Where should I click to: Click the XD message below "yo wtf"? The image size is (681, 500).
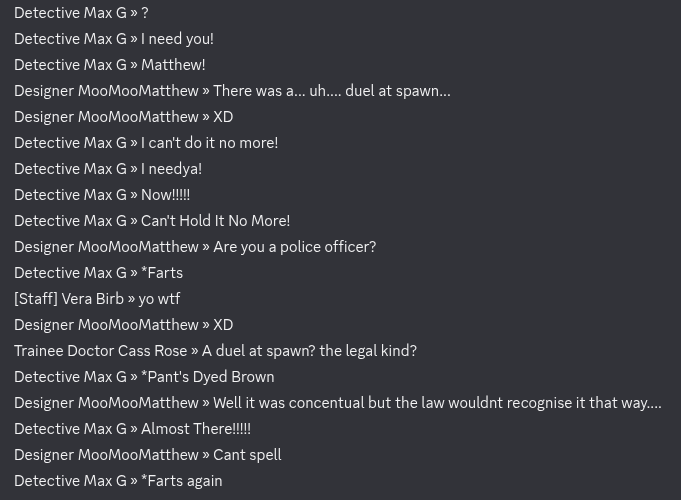pyautogui.click(x=223, y=325)
